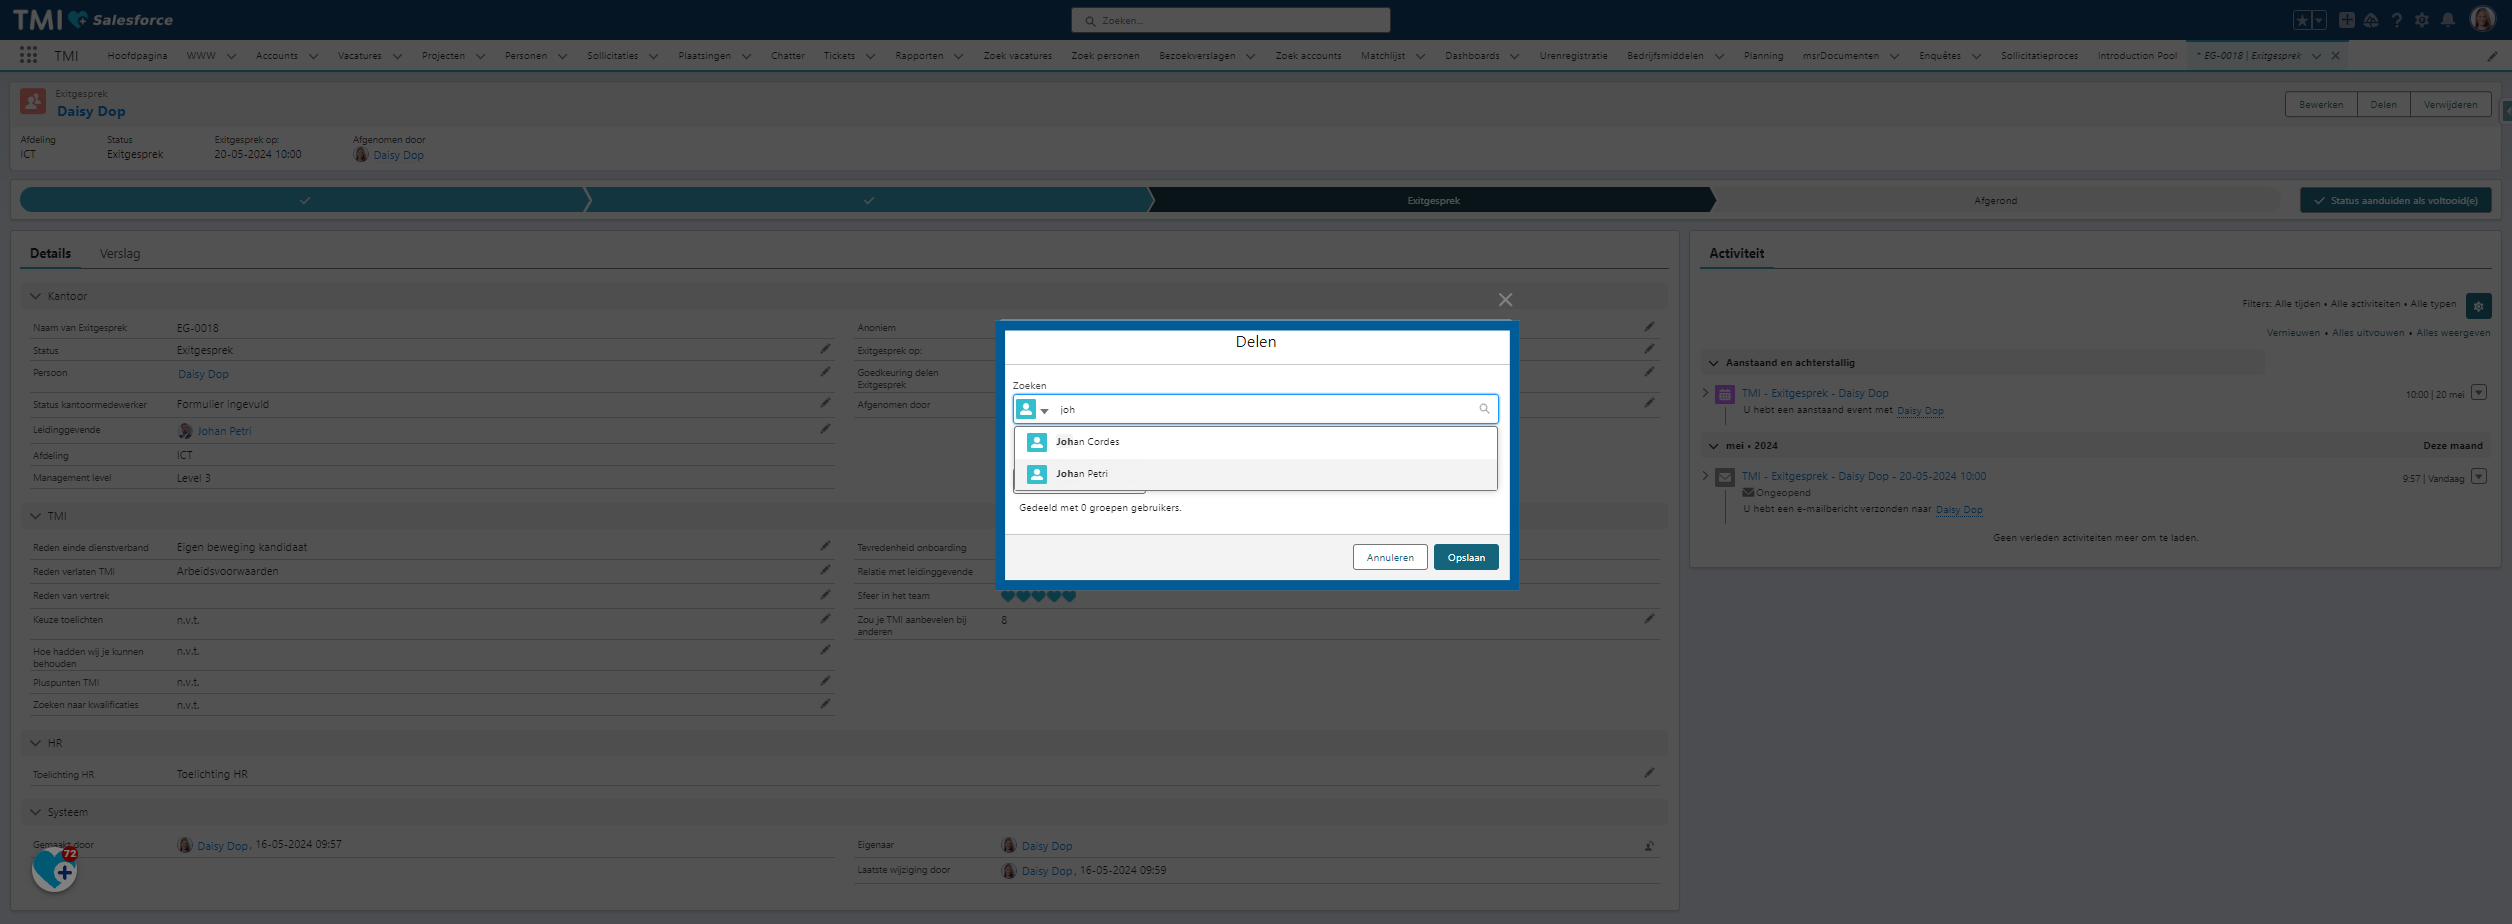This screenshot has width=2512, height=924.
Task: Click into the Zoeken input field in the Delen dialog
Action: pos(1260,410)
